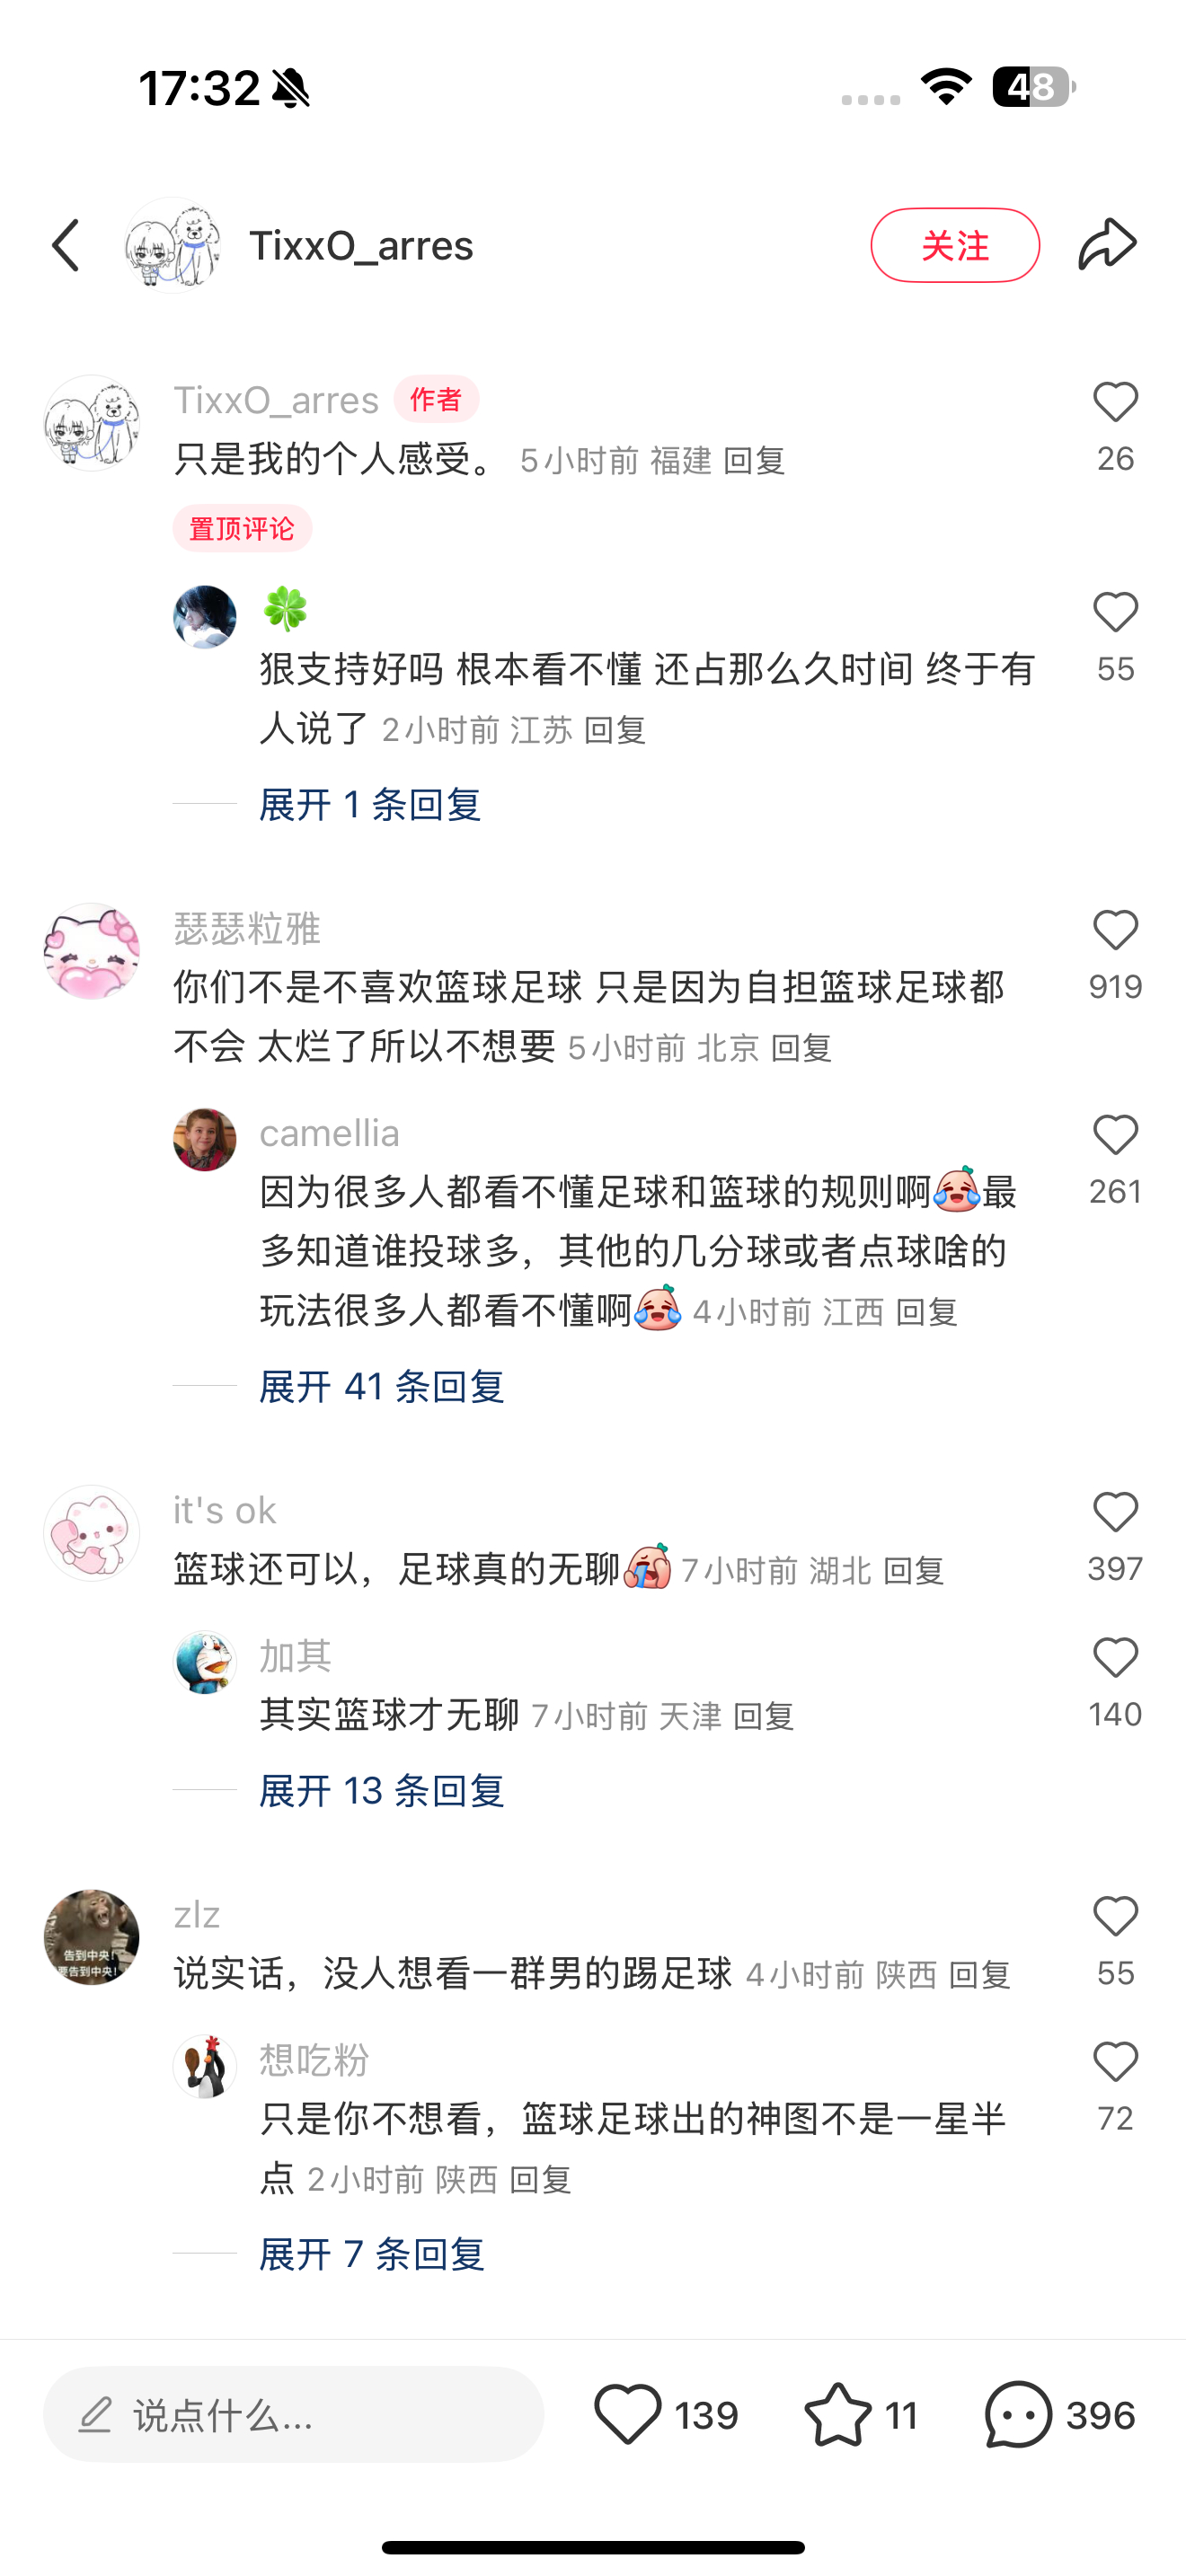Like 想吃粉's reply with 72 likes

click(1115, 2063)
